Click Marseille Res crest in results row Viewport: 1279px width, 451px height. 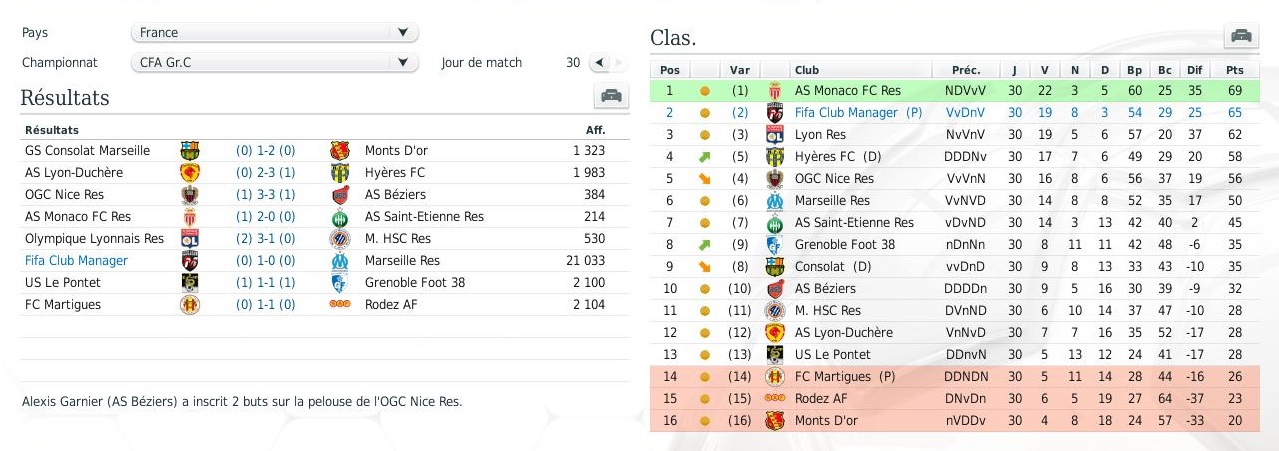coord(339,261)
